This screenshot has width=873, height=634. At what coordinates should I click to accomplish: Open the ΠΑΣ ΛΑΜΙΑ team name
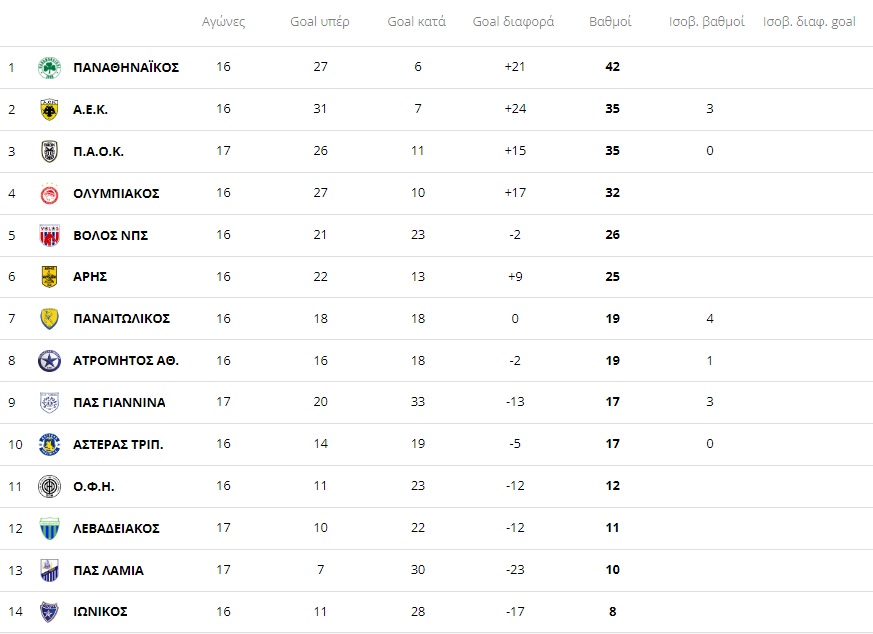tap(109, 571)
